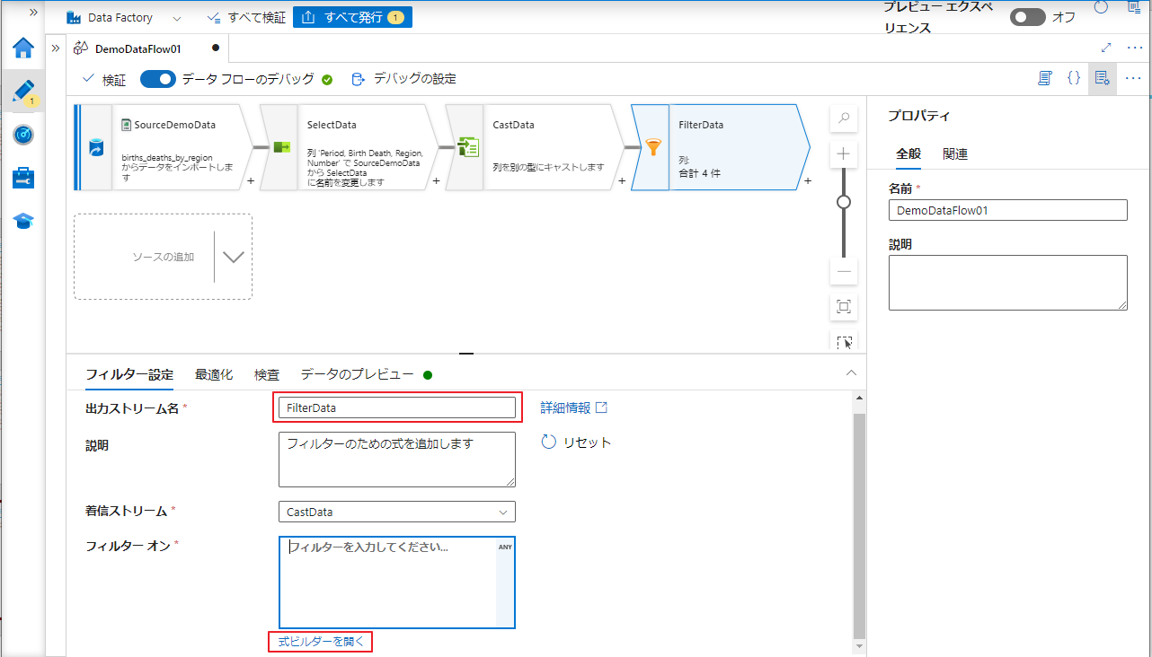Image resolution: width=1152 pixels, height=657 pixels.
Task: Toggle data flow debug switch
Action: click(x=158, y=79)
